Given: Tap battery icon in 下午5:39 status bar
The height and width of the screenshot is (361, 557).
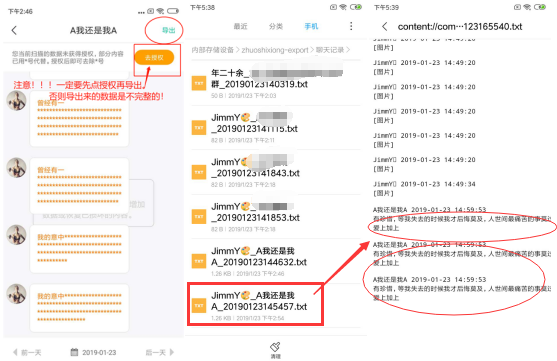Looking at the screenshot, I should click(x=540, y=7).
